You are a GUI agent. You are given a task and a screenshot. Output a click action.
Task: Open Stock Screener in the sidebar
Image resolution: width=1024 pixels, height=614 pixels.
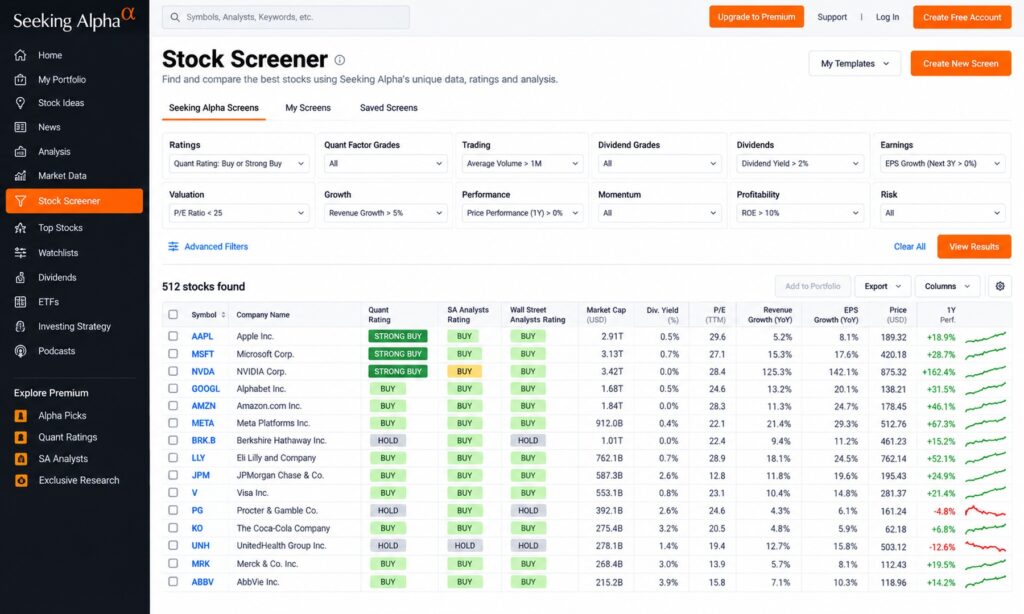click(x=74, y=201)
